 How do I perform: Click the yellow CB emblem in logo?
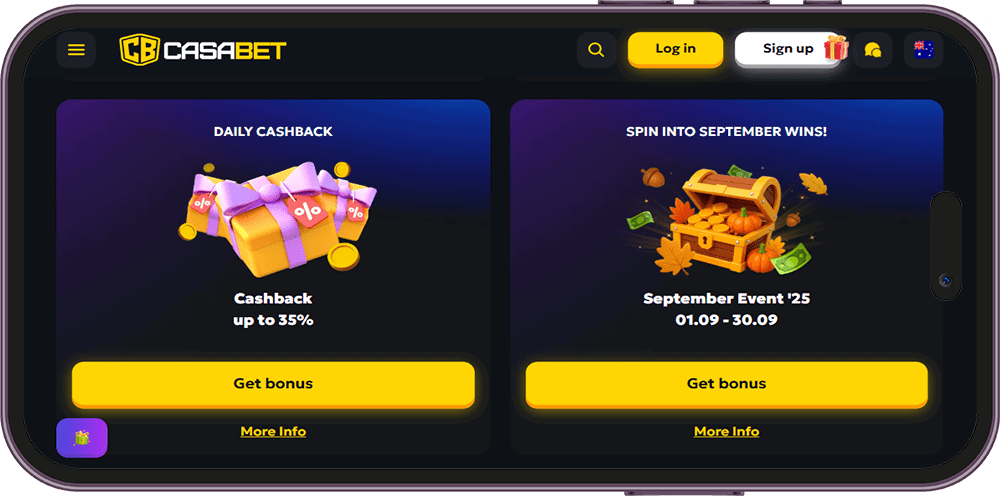click(x=139, y=50)
